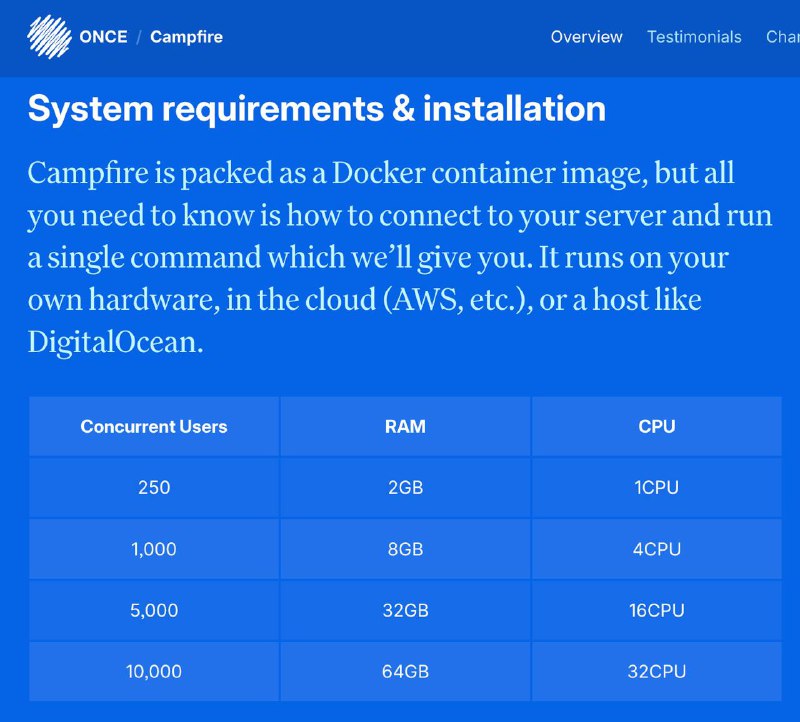This screenshot has height=722, width=800.
Task: Click the 'Docker' word in the intro paragraph
Action: pos(379,173)
